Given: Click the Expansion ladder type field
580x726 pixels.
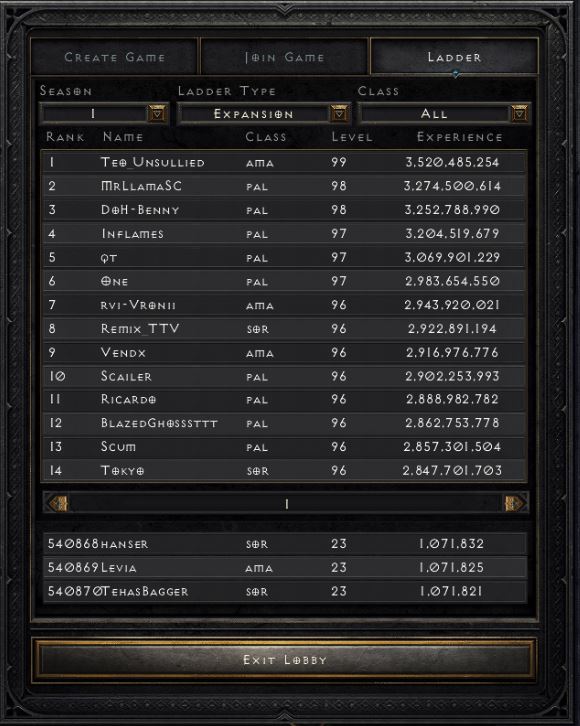Looking at the screenshot, I should [254, 113].
